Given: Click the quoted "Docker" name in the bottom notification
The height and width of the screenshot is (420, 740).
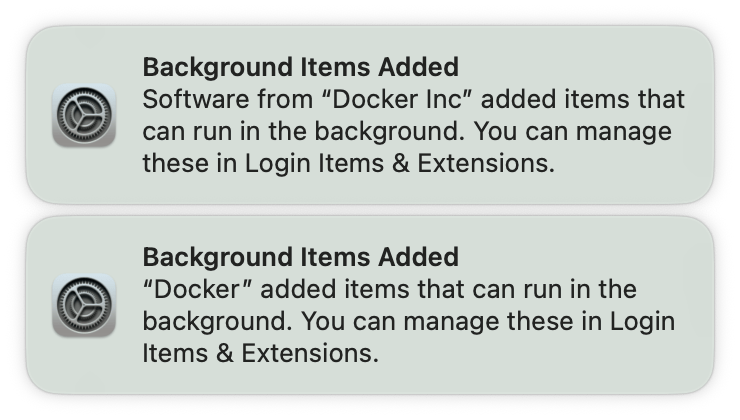Looking at the screenshot, I should 208,290.
